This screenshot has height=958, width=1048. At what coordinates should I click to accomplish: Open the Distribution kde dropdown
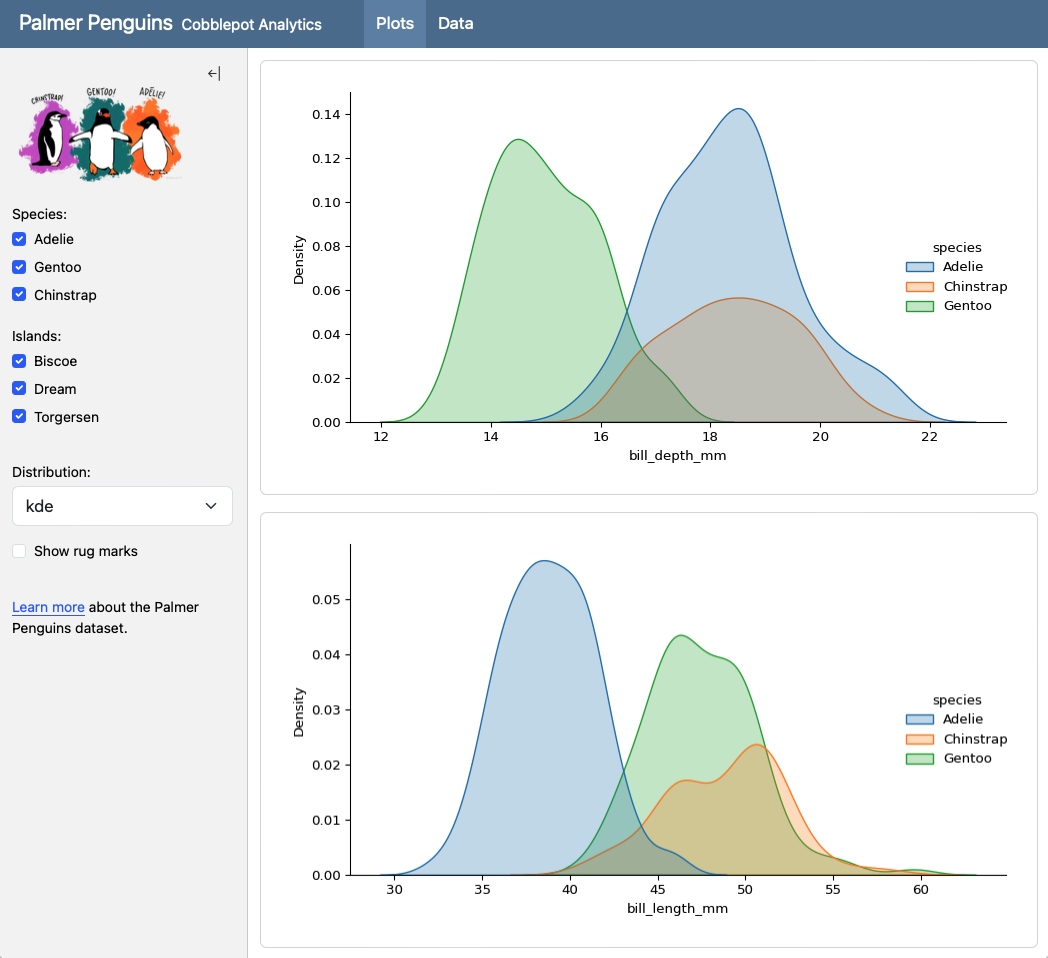121,506
